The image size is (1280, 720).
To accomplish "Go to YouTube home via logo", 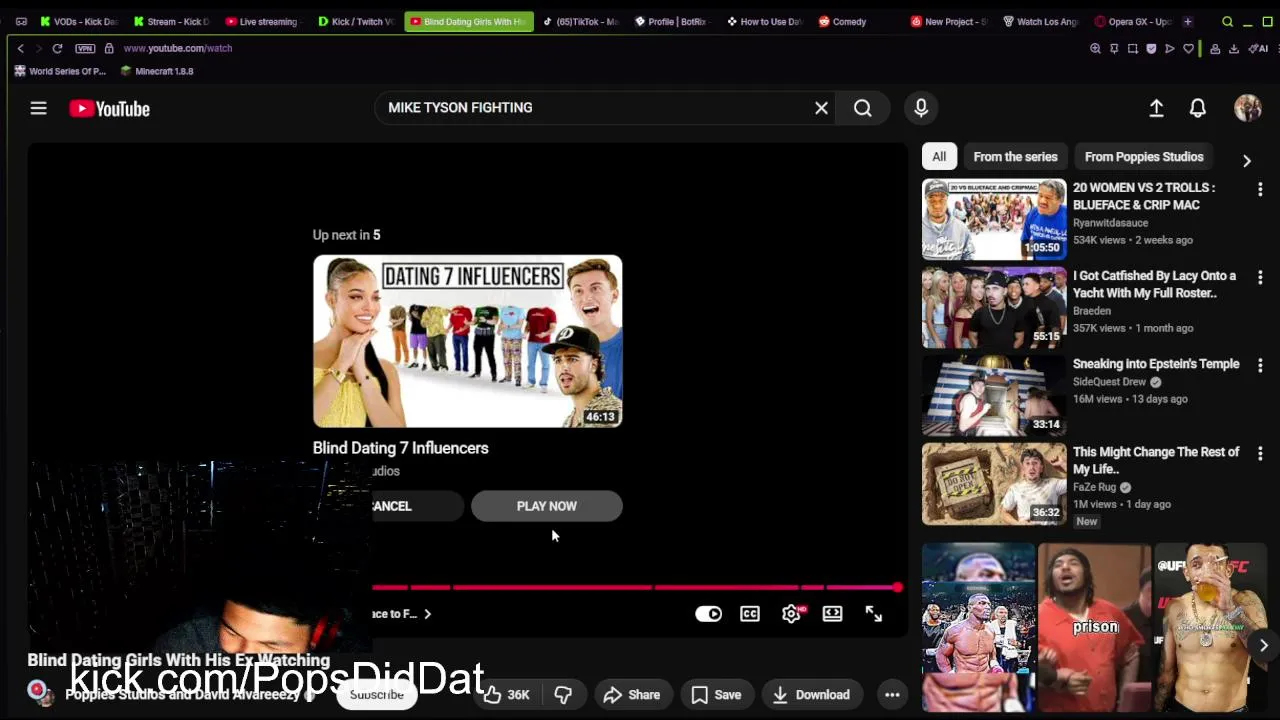I will [109, 109].
